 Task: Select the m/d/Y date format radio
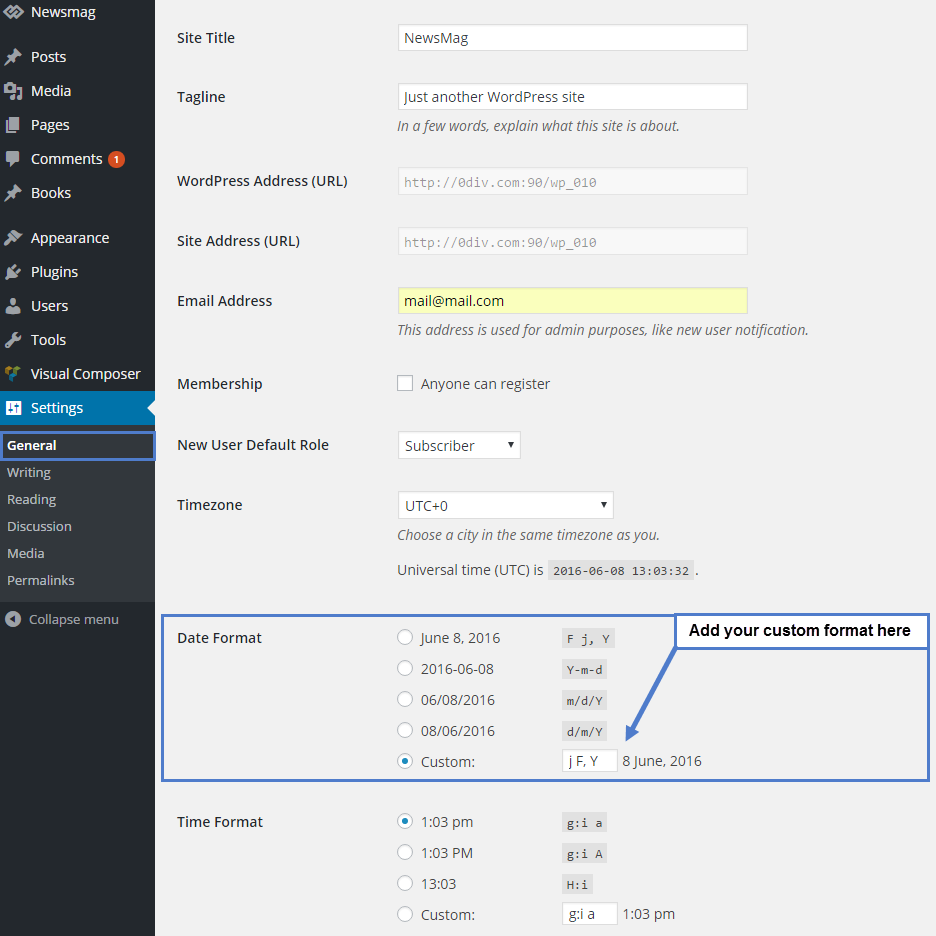click(405, 699)
